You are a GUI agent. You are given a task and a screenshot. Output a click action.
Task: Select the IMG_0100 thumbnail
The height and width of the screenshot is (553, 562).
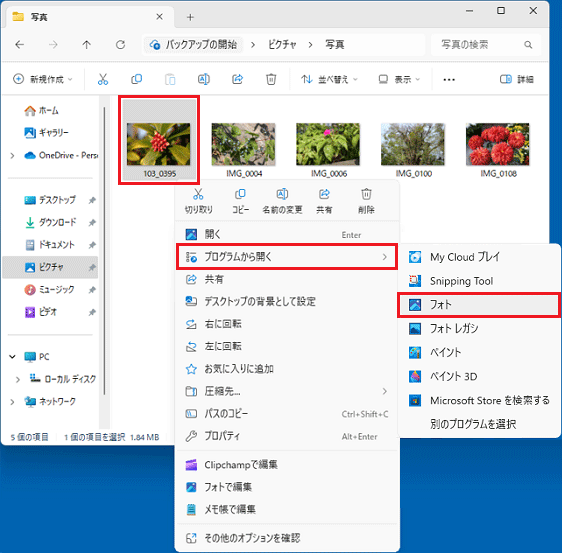[413, 144]
